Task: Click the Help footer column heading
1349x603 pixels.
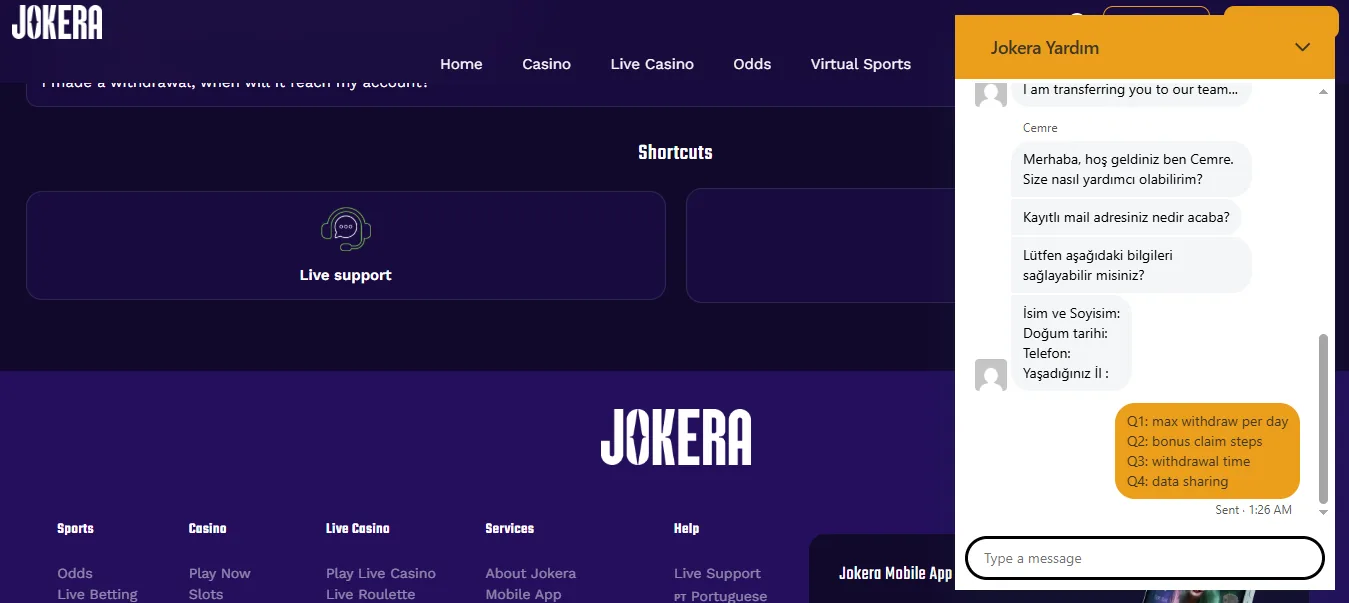Action: pos(686,528)
